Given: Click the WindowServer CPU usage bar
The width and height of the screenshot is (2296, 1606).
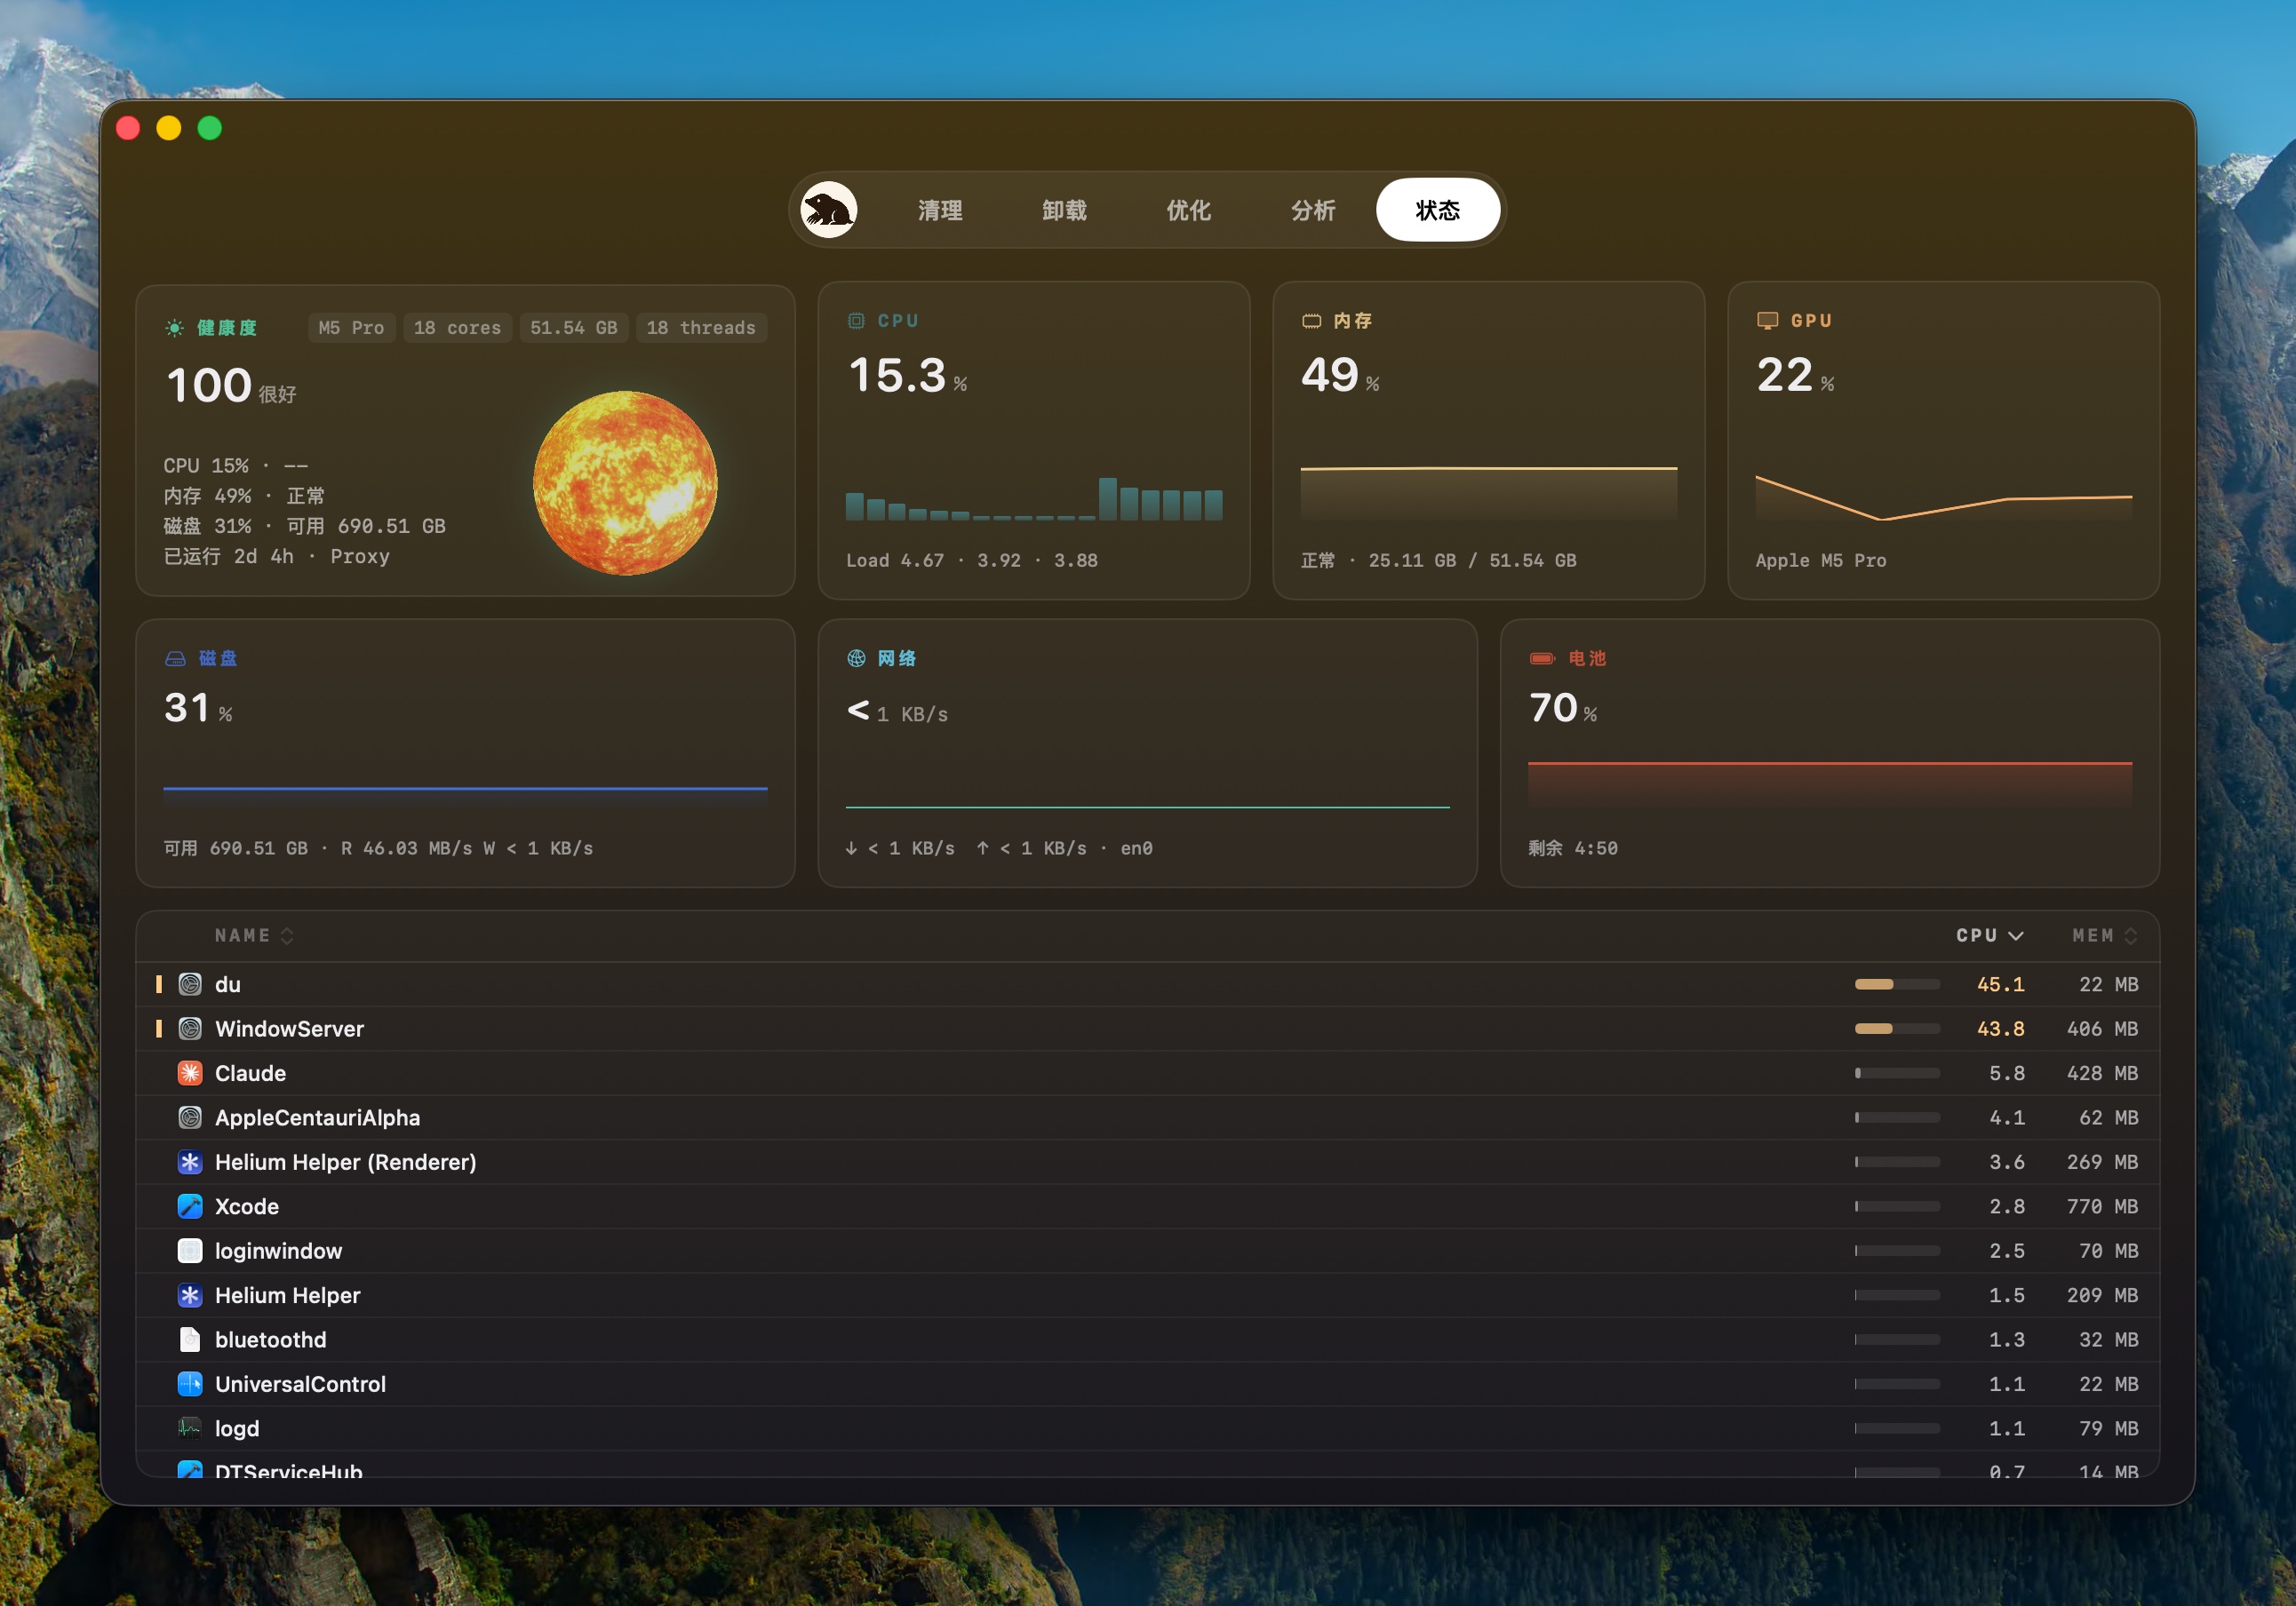Looking at the screenshot, I should click(x=1897, y=1028).
